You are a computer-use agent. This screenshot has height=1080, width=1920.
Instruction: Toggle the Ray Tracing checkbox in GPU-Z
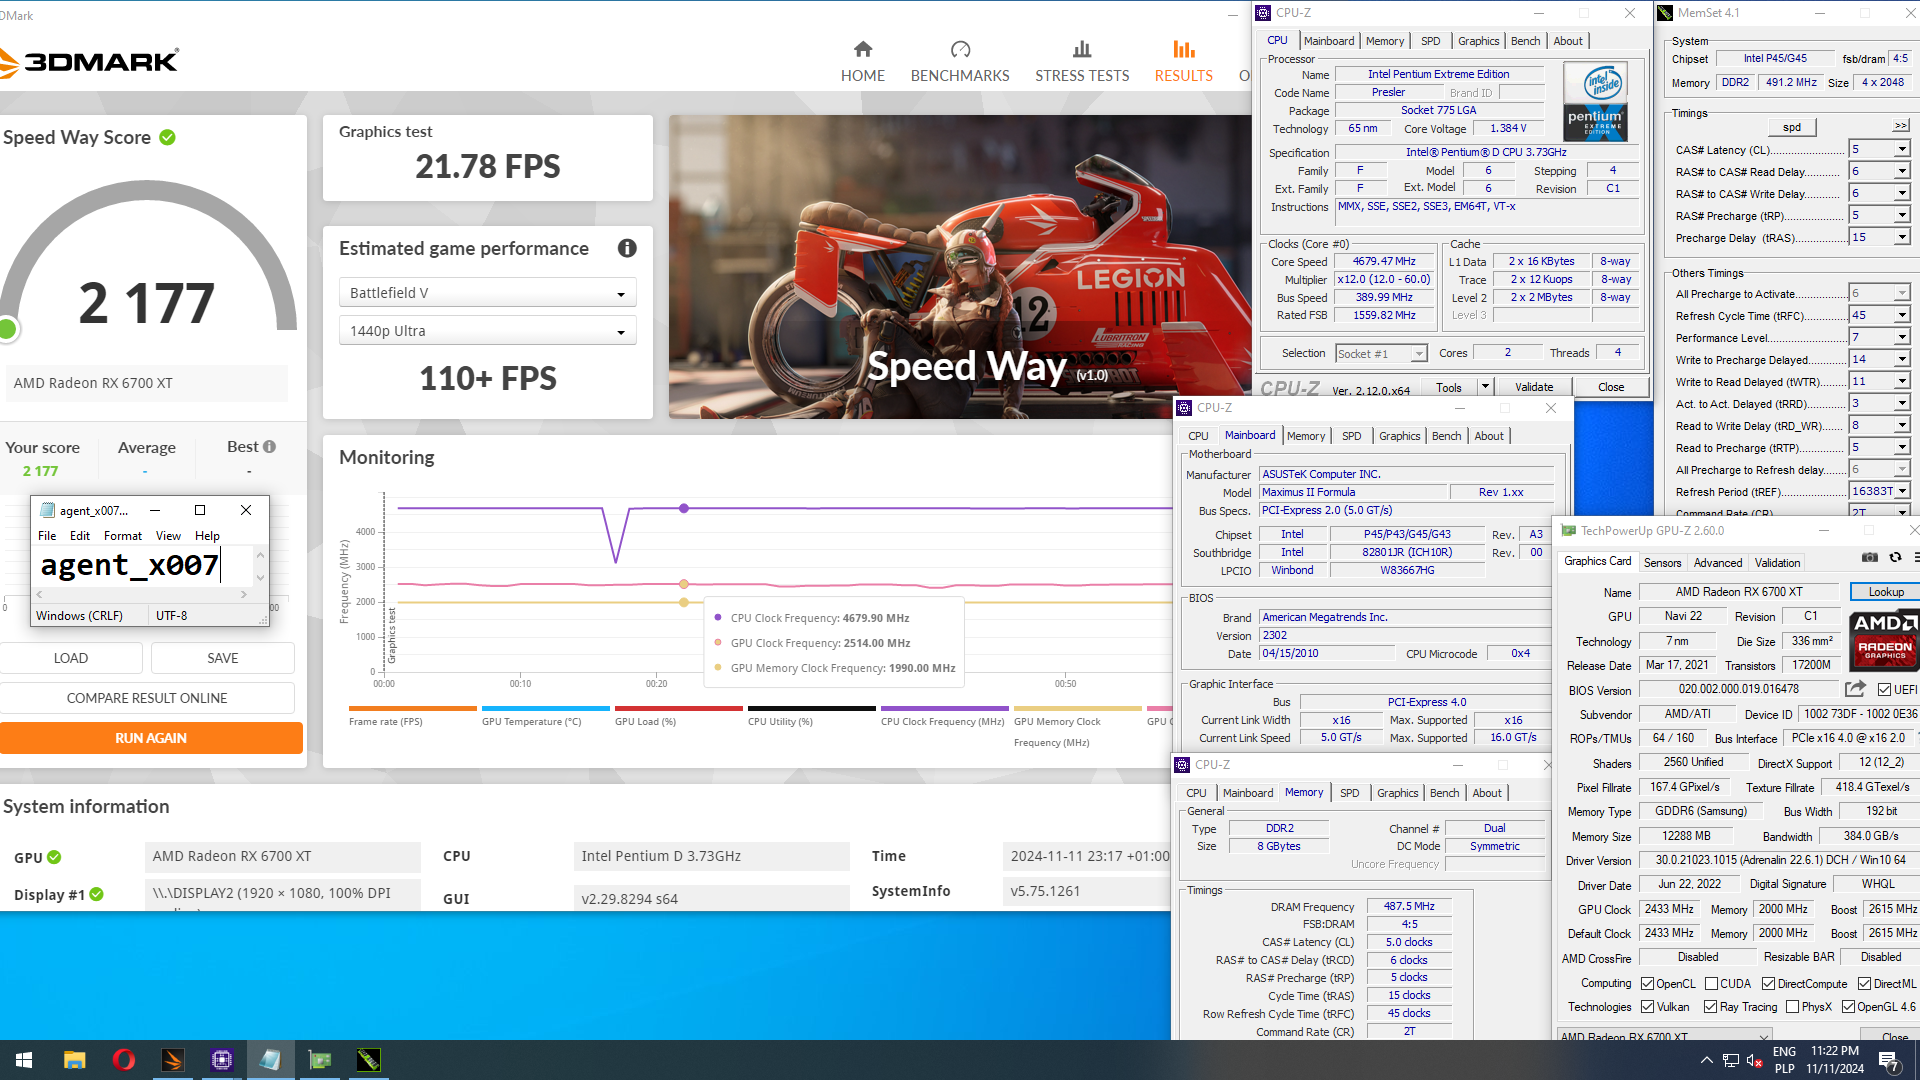pyautogui.click(x=1711, y=1007)
